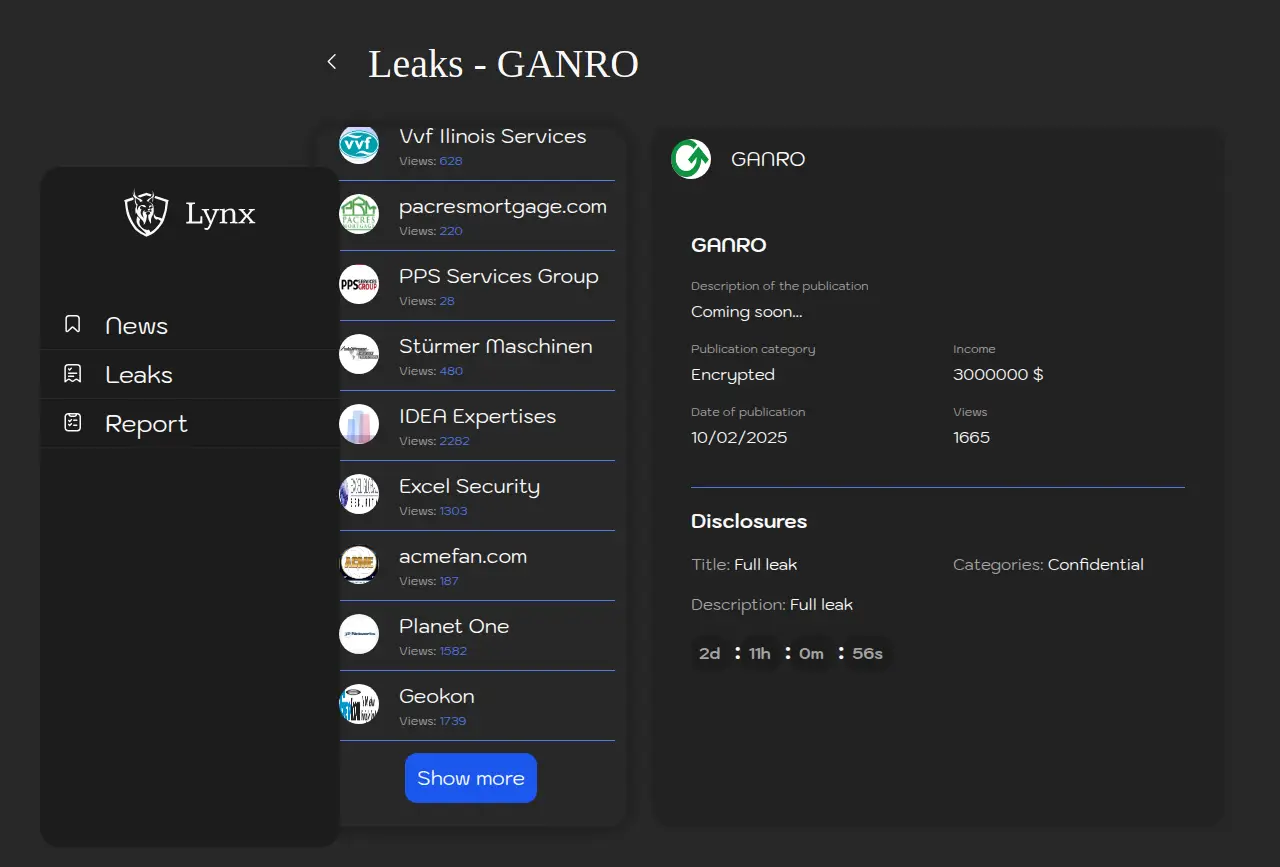Click the News bookmark icon
The image size is (1280, 867).
(x=72, y=325)
